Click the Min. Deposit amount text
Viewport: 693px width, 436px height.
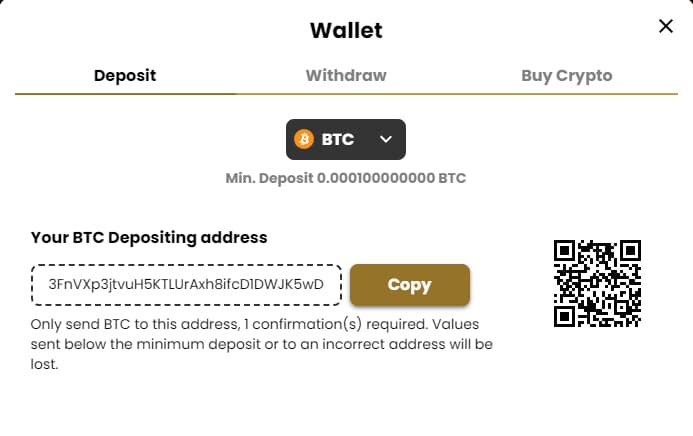(x=346, y=179)
